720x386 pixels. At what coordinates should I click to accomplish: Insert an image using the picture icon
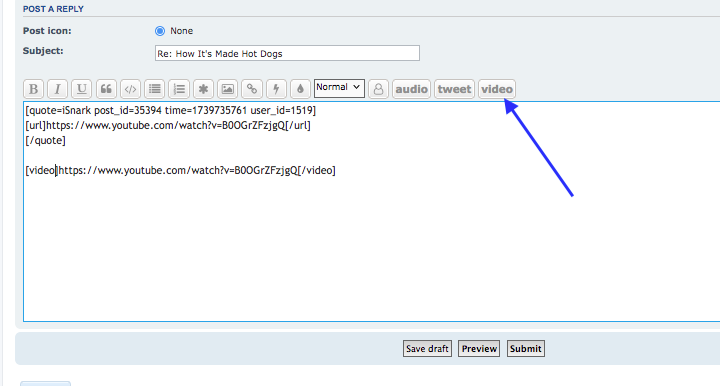pyautogui.click(x=228, y=89)
